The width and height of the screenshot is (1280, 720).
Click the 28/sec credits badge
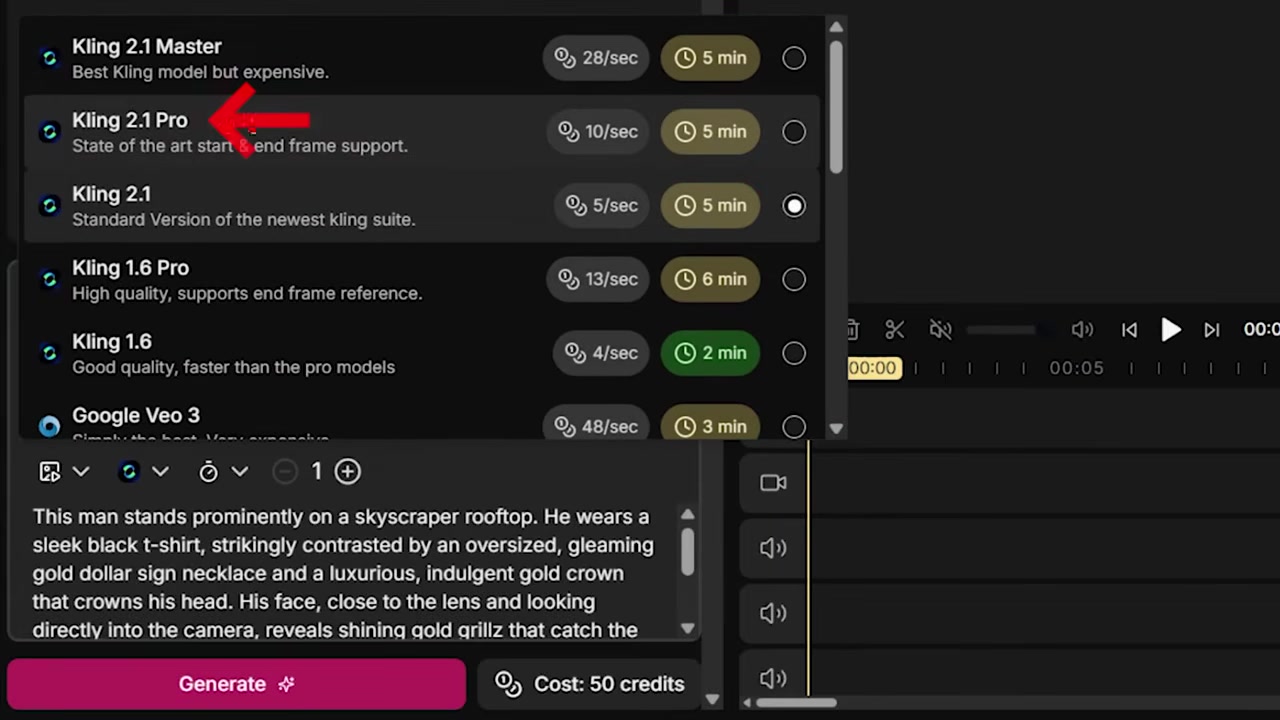point(596,58)
